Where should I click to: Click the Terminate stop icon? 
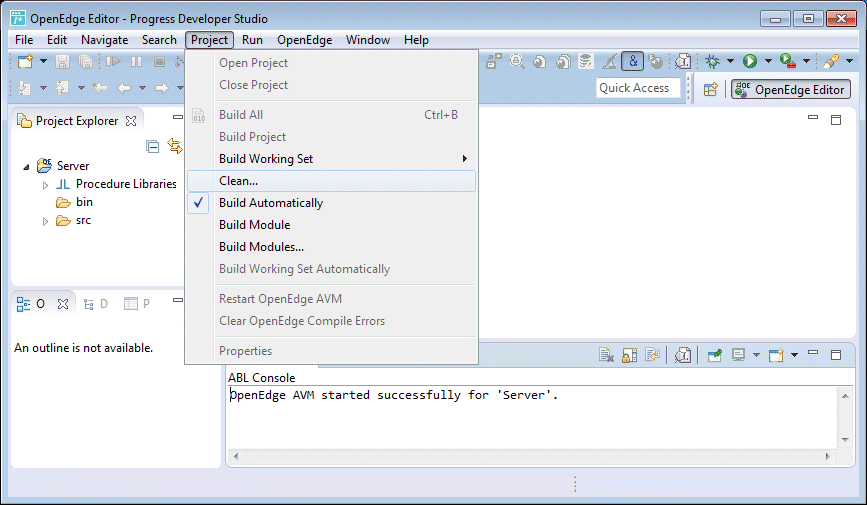click(x=159, y=61)
